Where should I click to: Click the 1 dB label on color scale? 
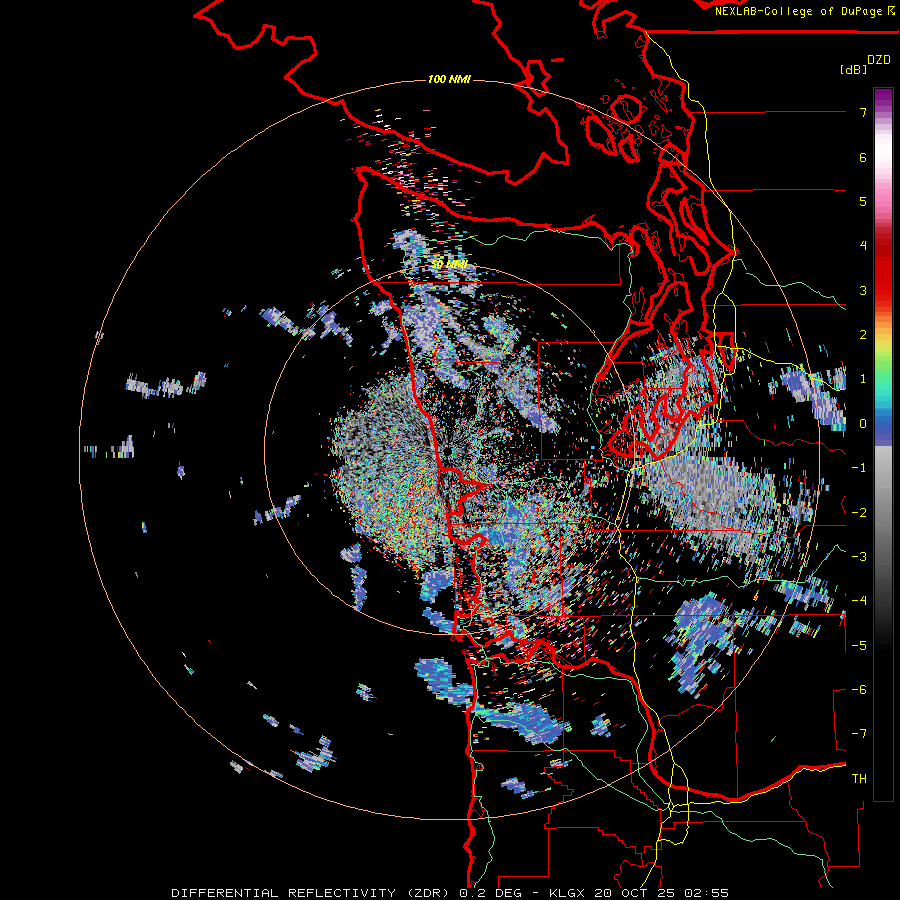coord(863,379)
